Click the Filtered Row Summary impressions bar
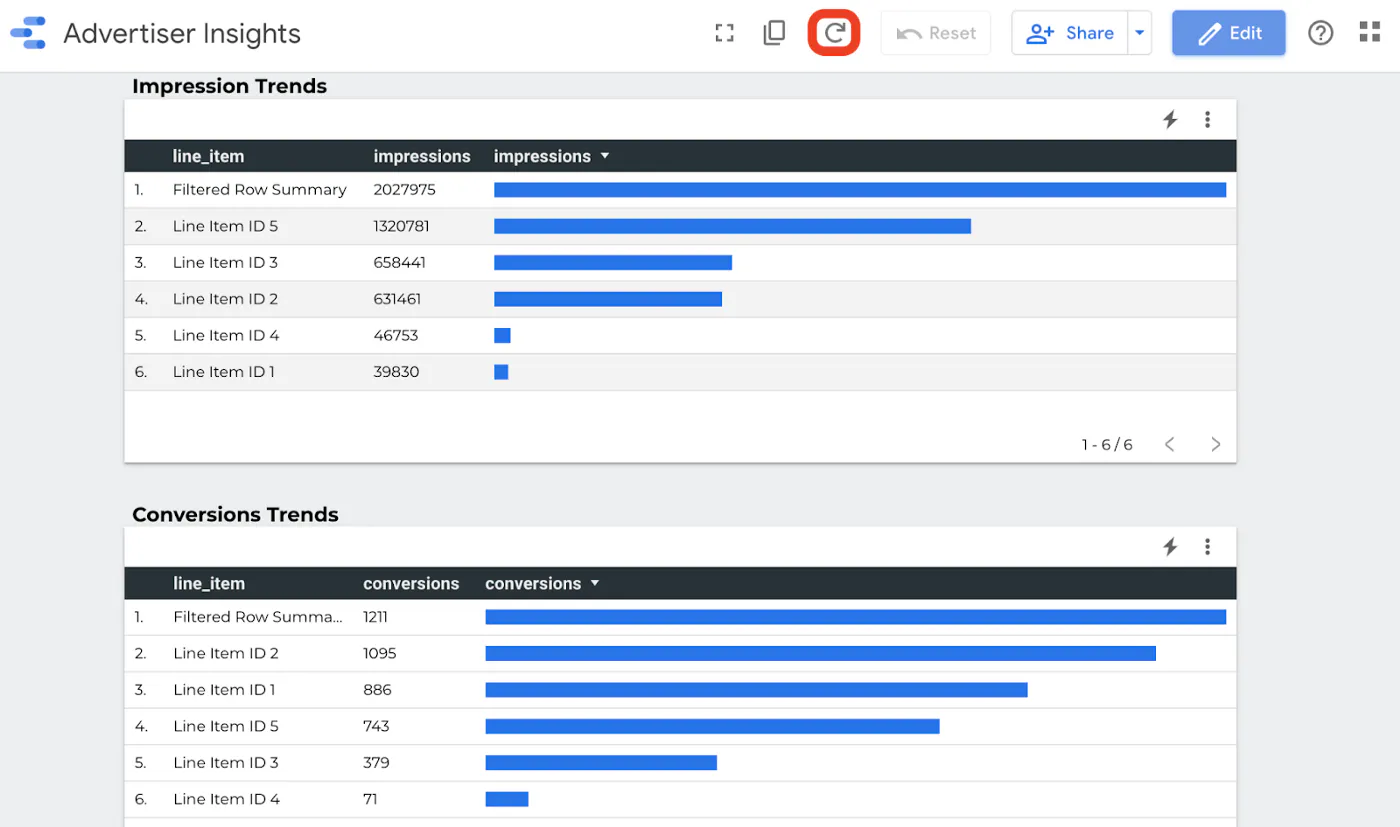Image resolution: width=1400 pixels, height=827 pixels. 858,189
